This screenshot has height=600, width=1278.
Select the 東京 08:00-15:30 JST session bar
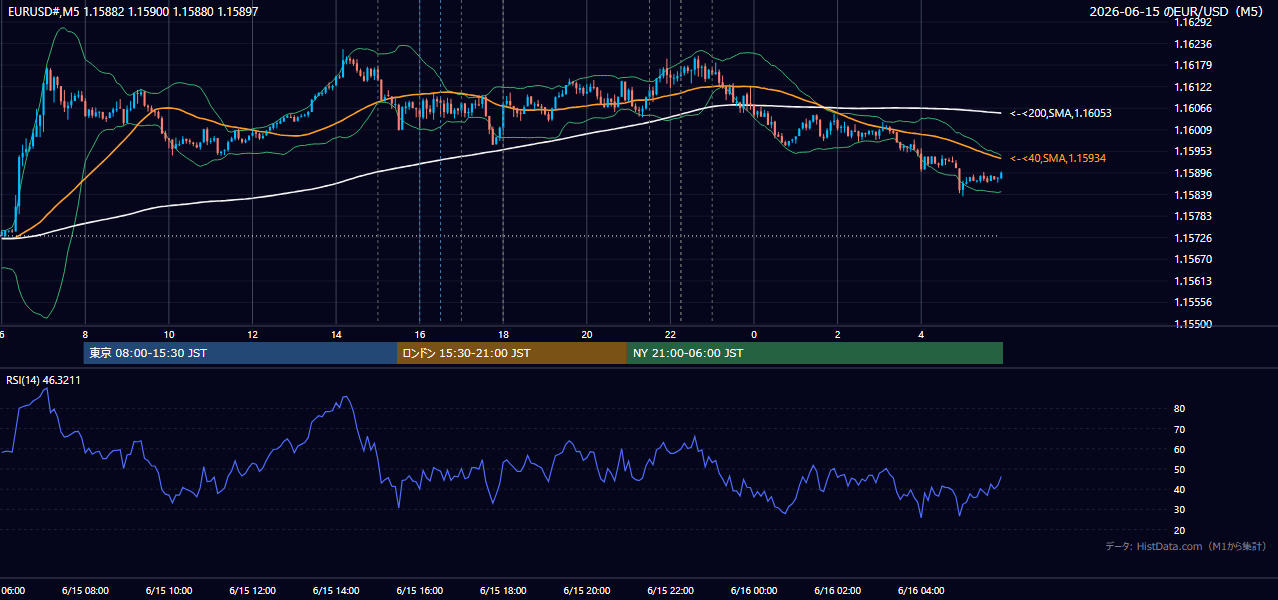click(240, 353)
